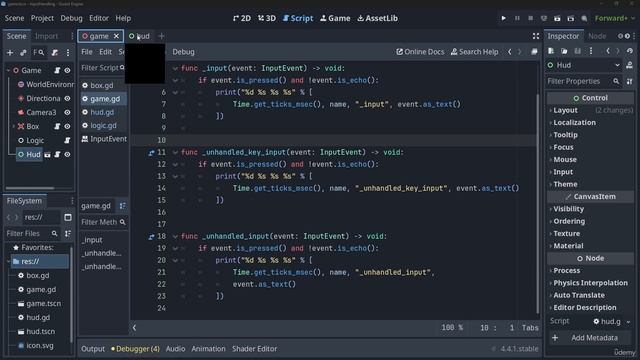Open the Shader Editor bottom panel
The width and height of the screenshot is (640, 360).
tap(254, 349)
